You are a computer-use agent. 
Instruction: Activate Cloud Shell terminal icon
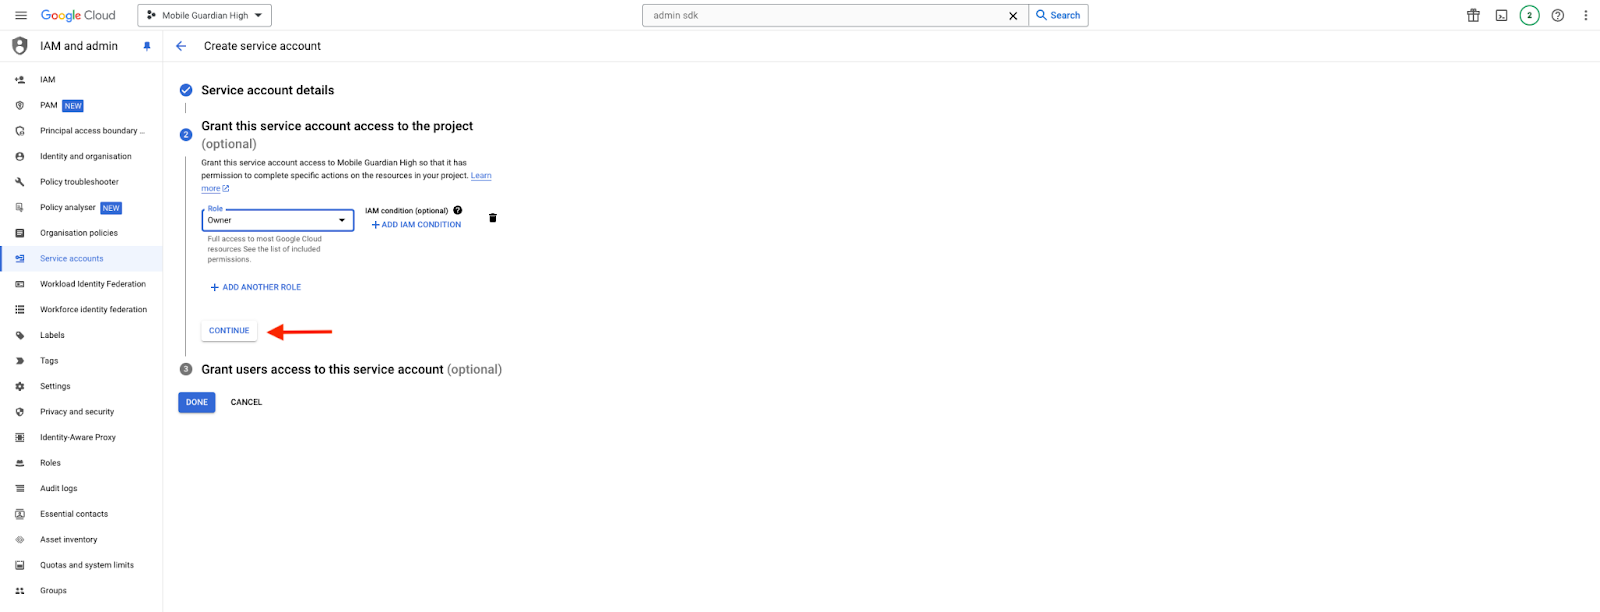pos(1501,15)
